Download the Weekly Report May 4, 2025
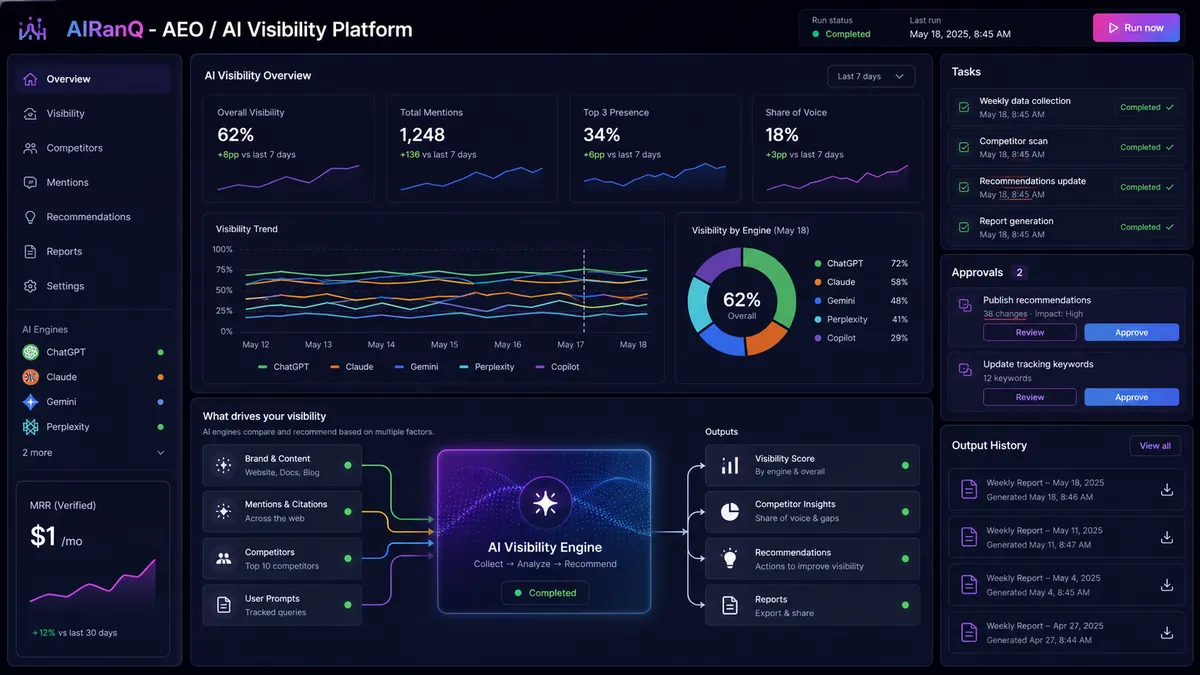The width and height of the screenshot is (1200, 675). pos(1166,585)
